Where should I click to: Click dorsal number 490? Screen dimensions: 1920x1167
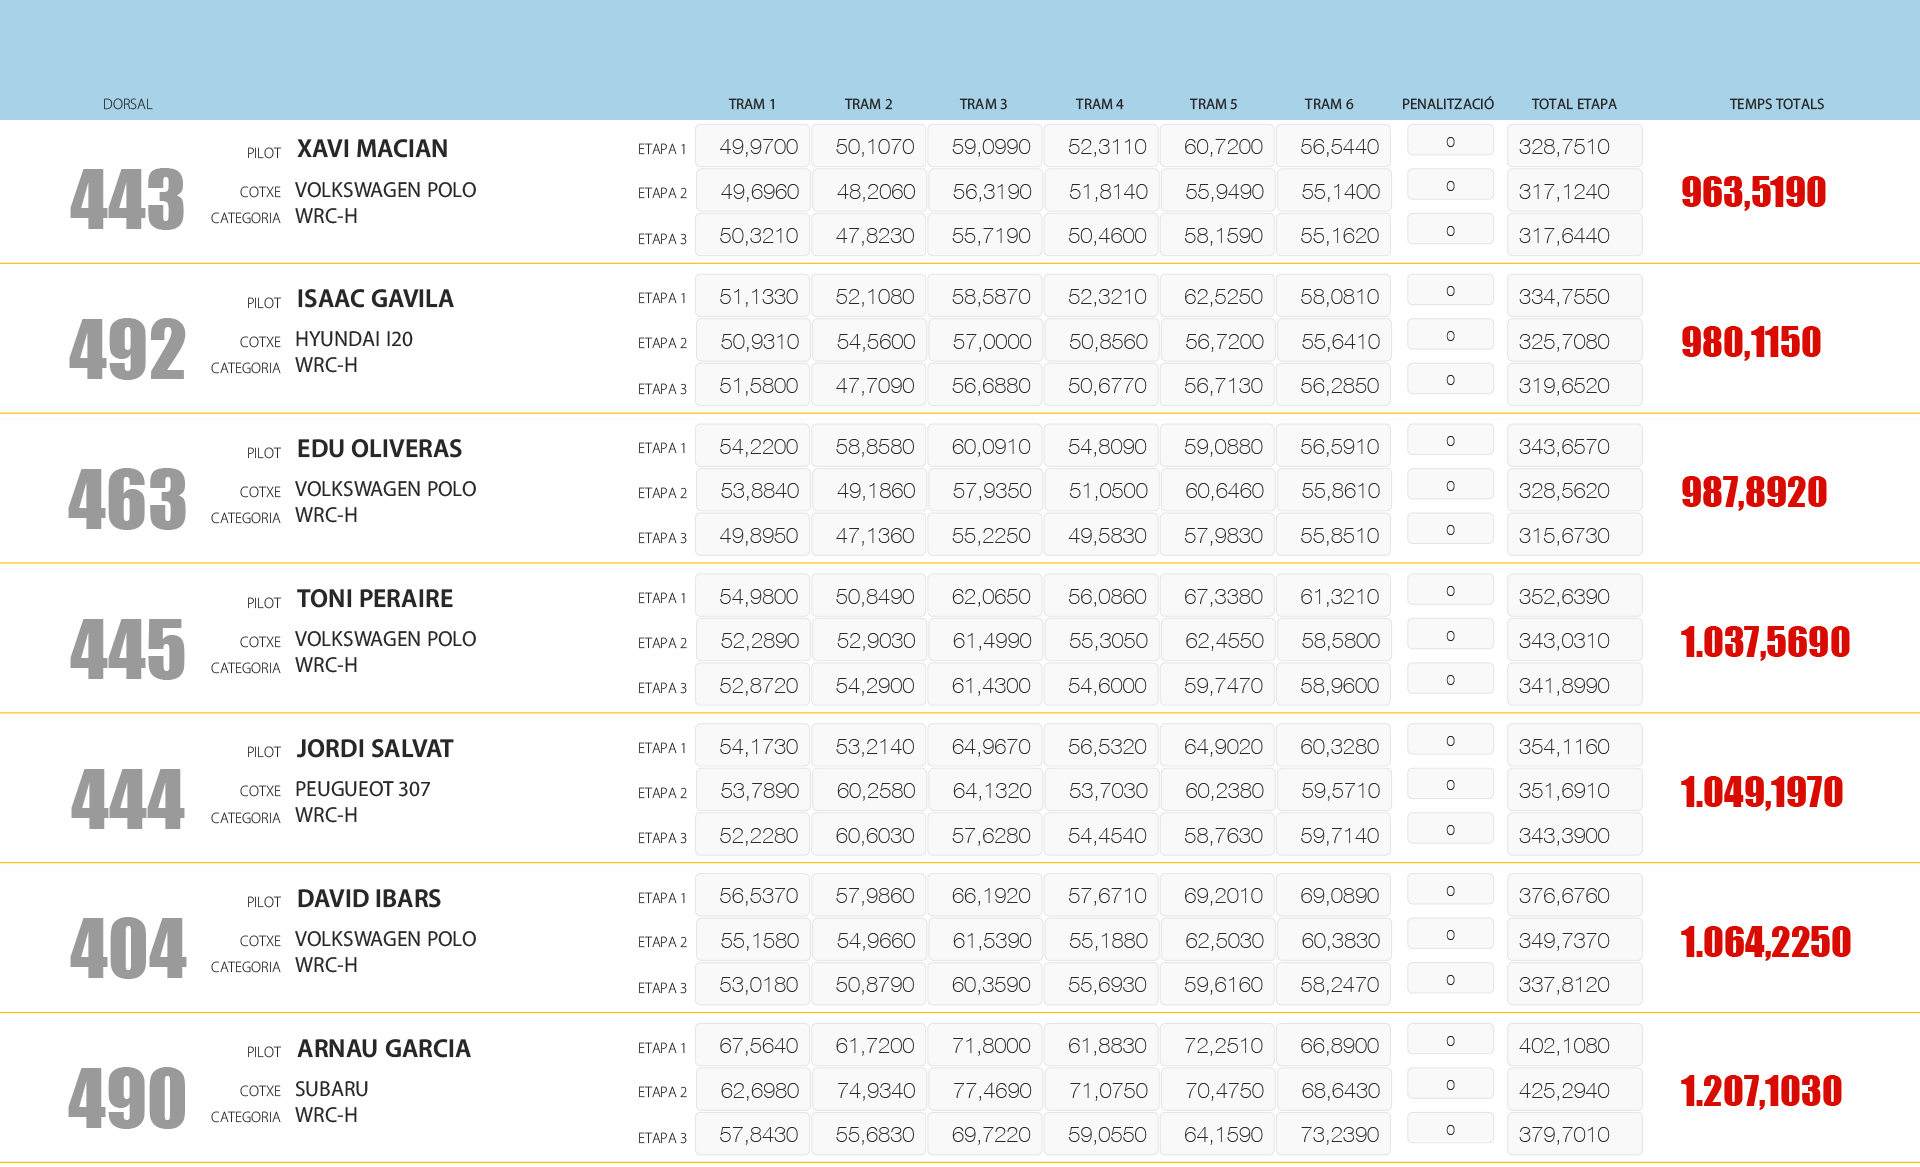127,1098
